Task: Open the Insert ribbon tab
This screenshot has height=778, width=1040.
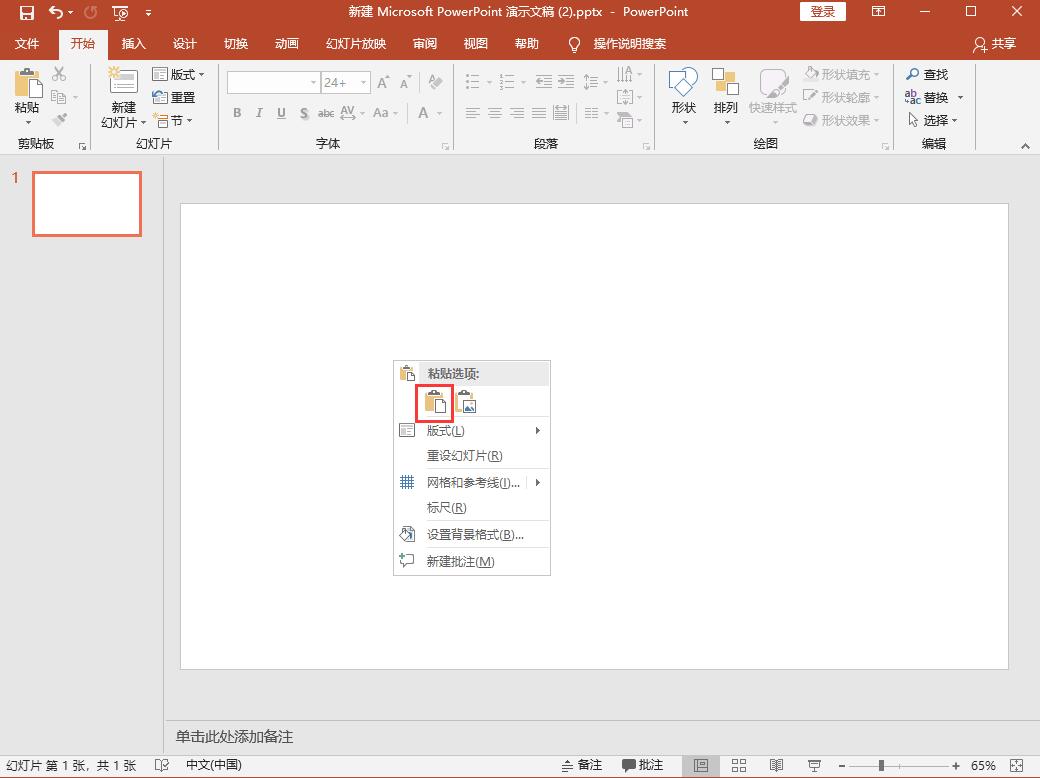Action: [133, 44]
